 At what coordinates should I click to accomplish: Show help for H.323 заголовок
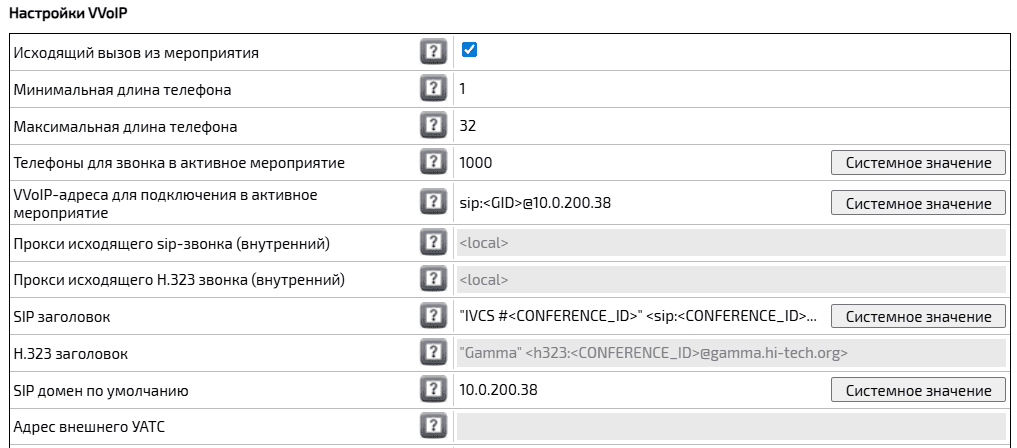(x=433, y=353)
